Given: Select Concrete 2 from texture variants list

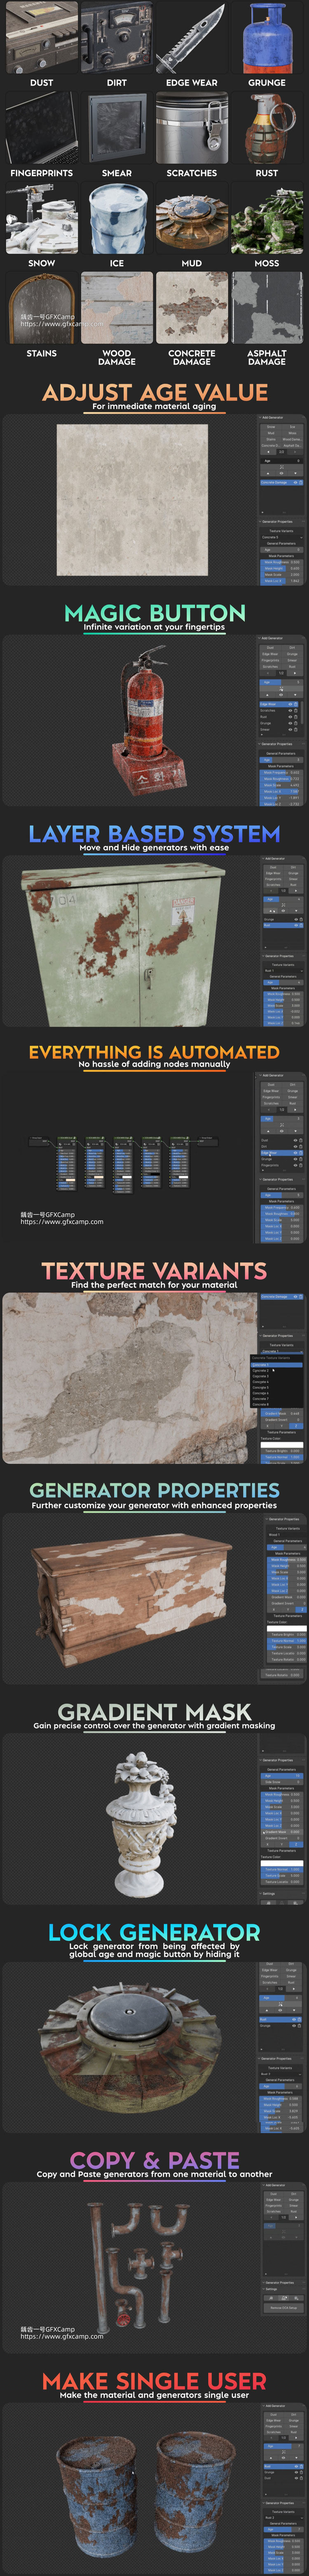Looking at the screenshot, I should (x=277, y=1371).
